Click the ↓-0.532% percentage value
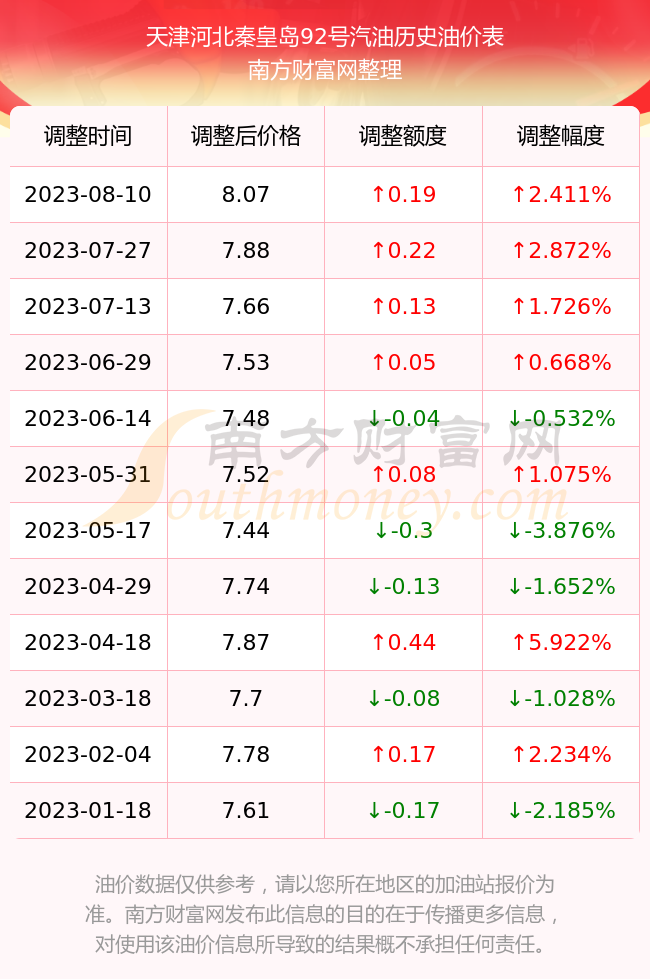Image resolution: width=650 pixels, height=980 pixels. 561,418
